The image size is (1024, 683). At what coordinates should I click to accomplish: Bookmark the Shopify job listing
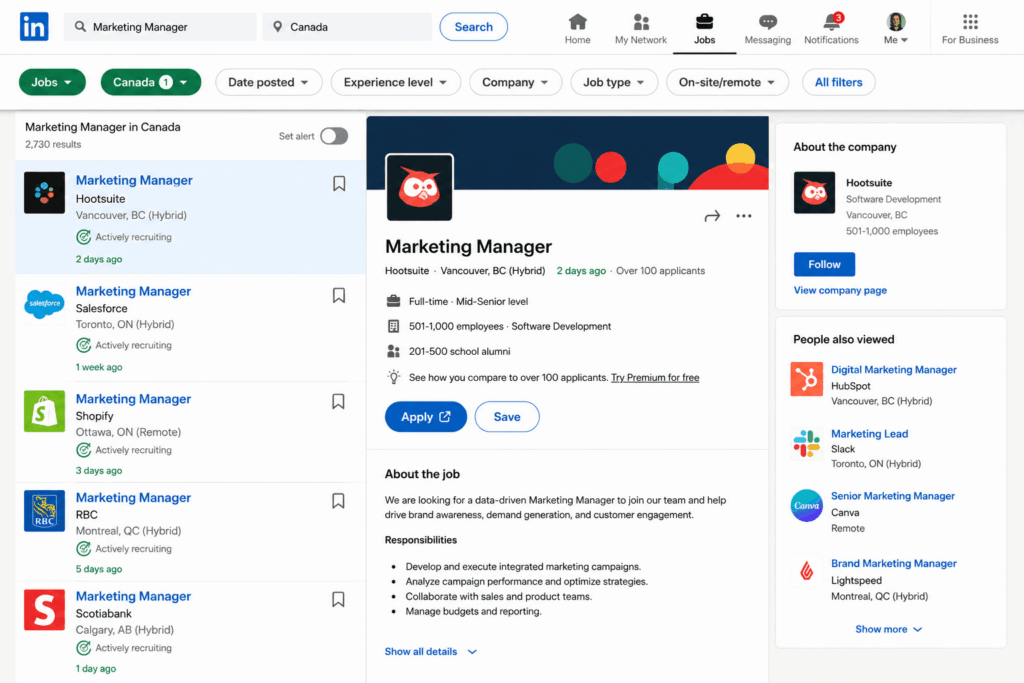pyautogui.click(x=338, y=401)
